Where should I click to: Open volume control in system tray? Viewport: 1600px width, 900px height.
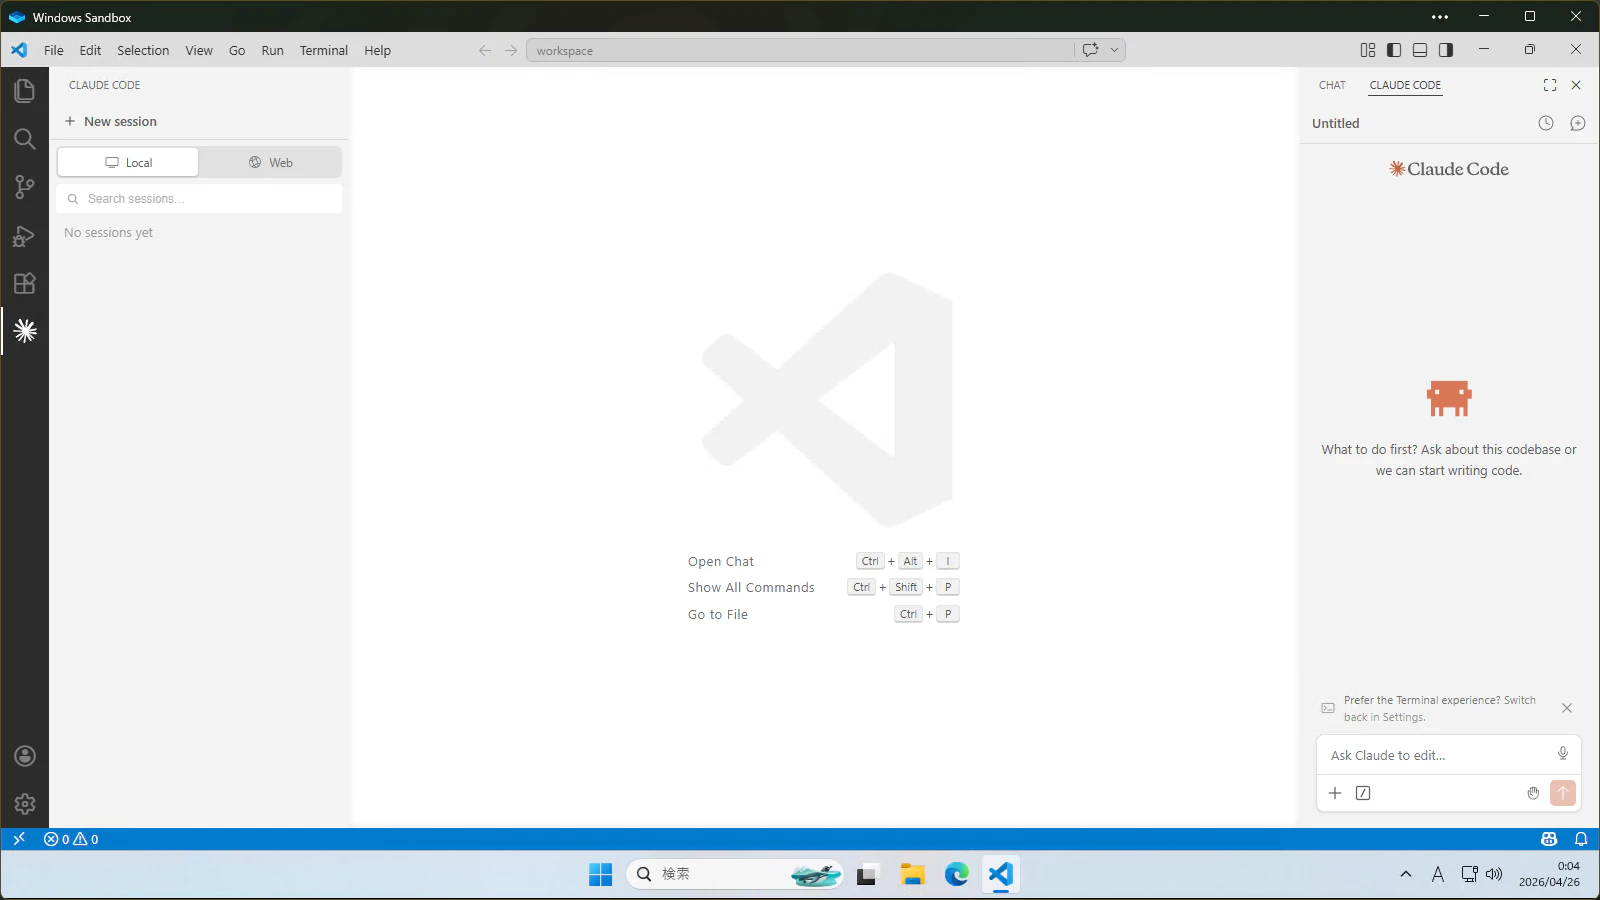point(1494,874)
